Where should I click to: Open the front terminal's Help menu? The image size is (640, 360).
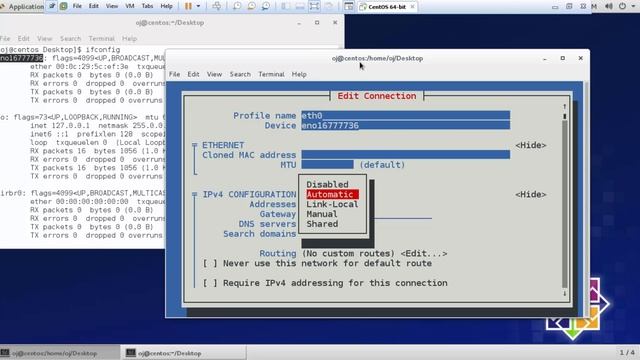point(299,74)
